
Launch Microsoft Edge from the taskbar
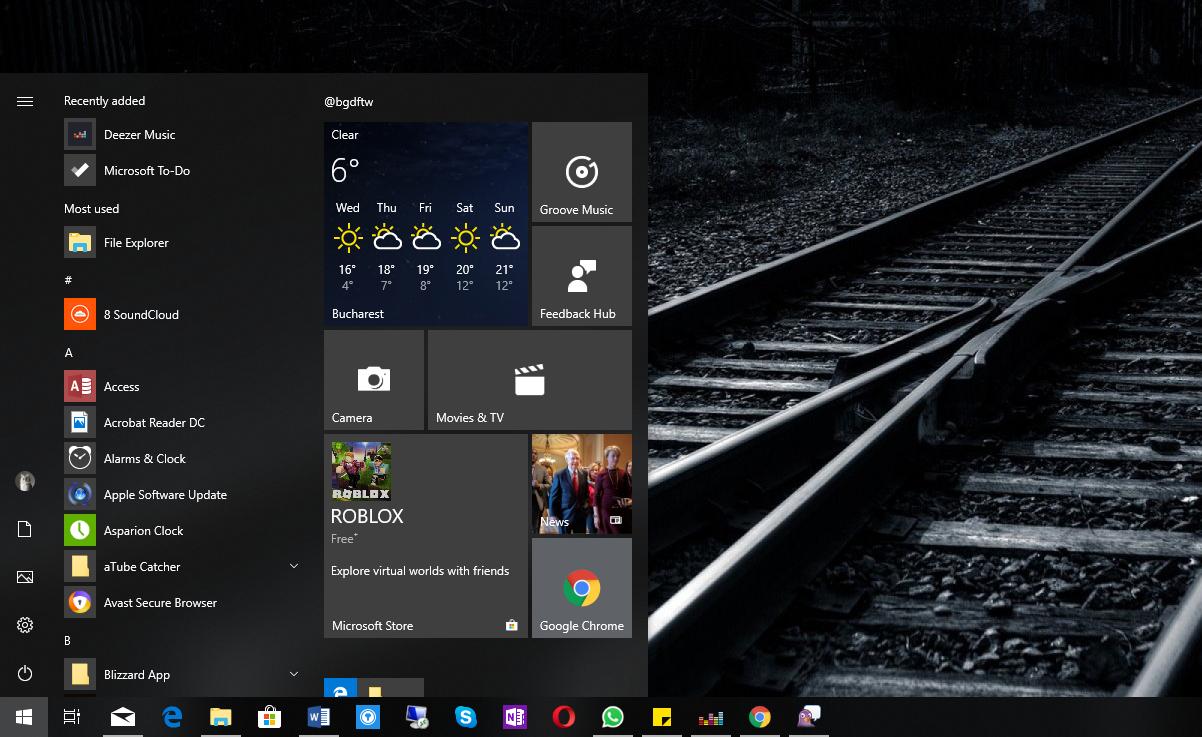(x=172, y=717)
